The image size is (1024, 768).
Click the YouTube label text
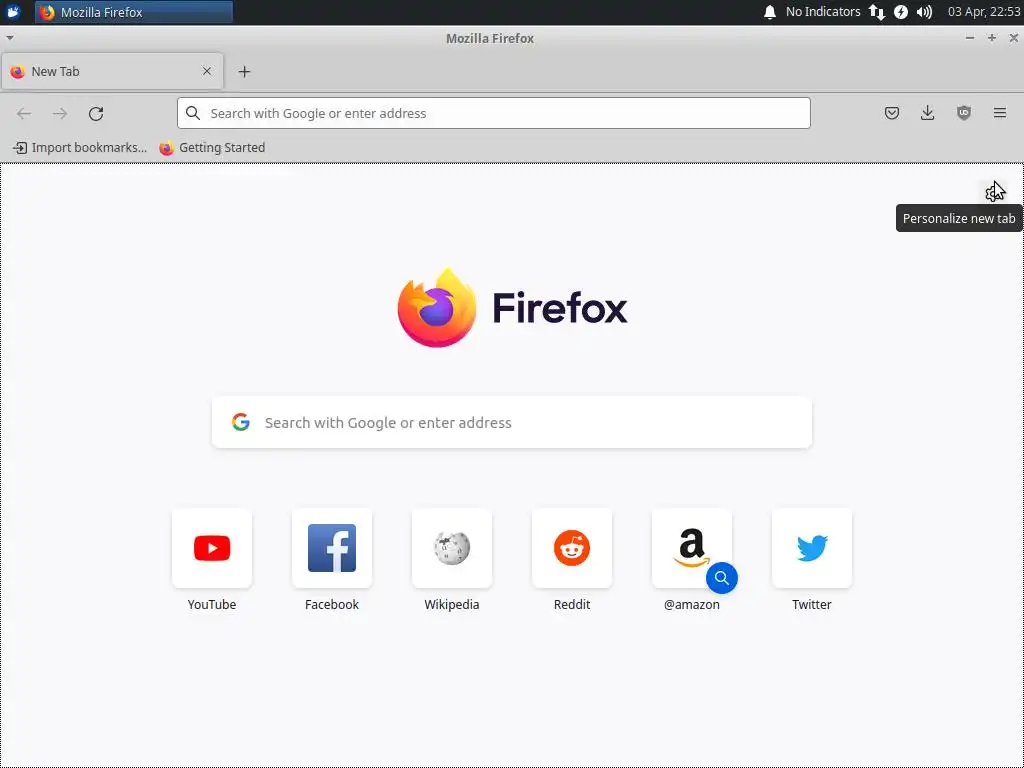[212, 605]
